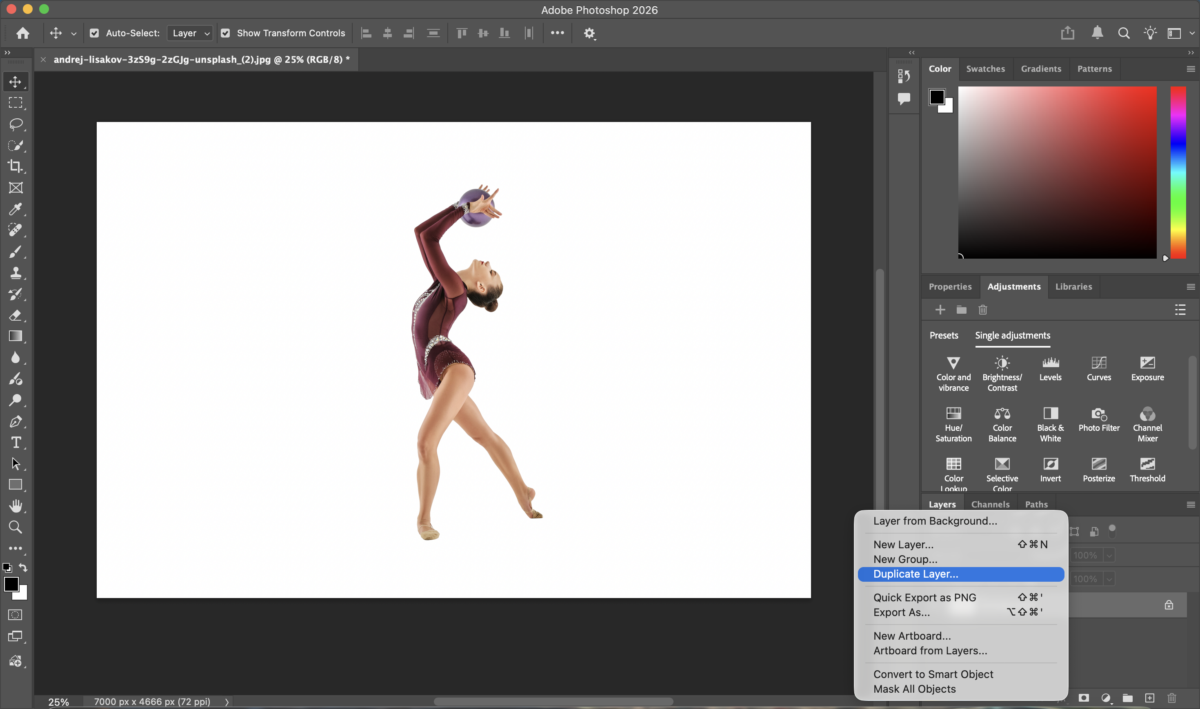This screenshot has width=1200, height=709.
Task: Open the Opacity dropdown in the Layers panel
Action: pos(1109,555)
